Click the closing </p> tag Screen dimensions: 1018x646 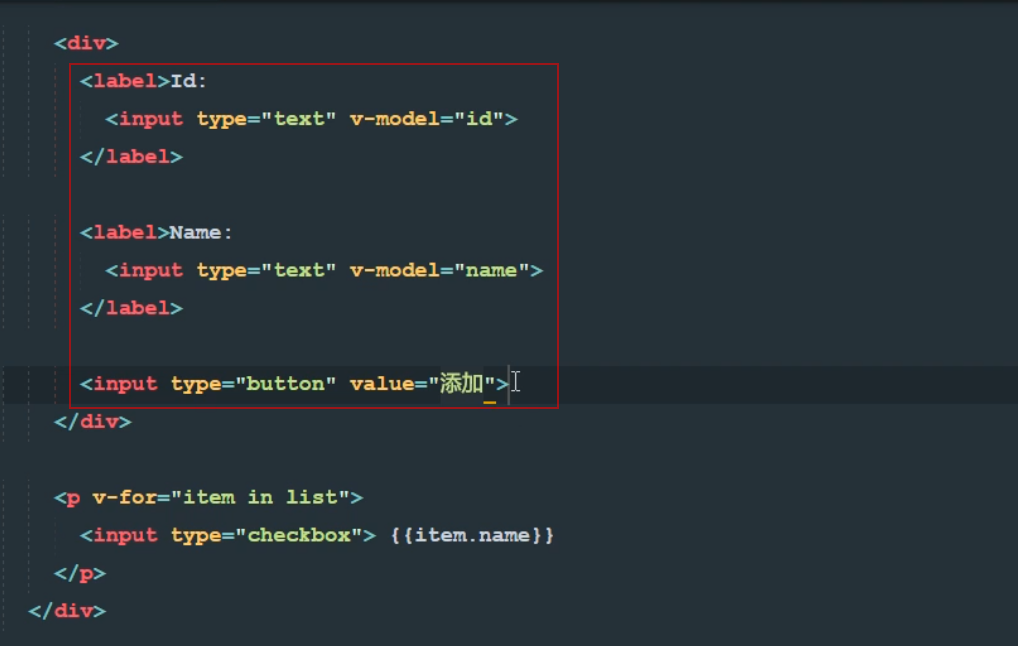click(x=80, y=573)
